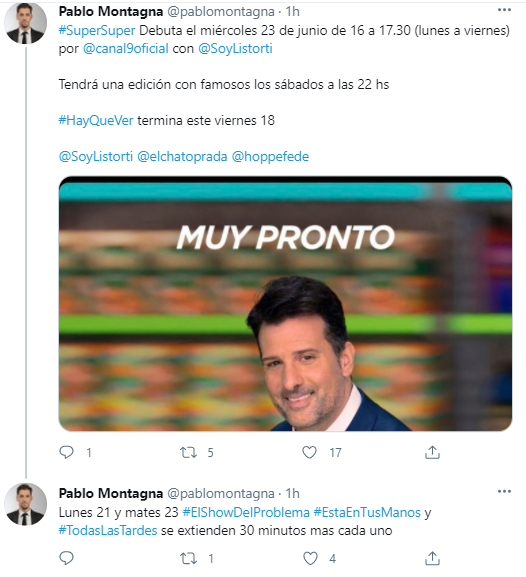Visit the @hoppefede profile
The image size is (526, 577).
(x=270, y=157)
